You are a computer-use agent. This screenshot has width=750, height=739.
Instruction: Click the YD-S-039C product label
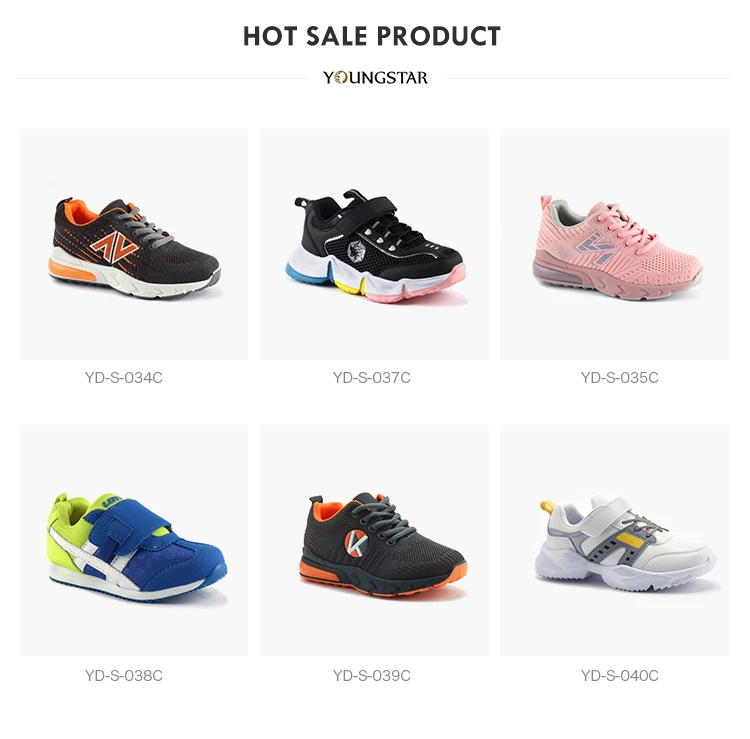click(372, 675)
